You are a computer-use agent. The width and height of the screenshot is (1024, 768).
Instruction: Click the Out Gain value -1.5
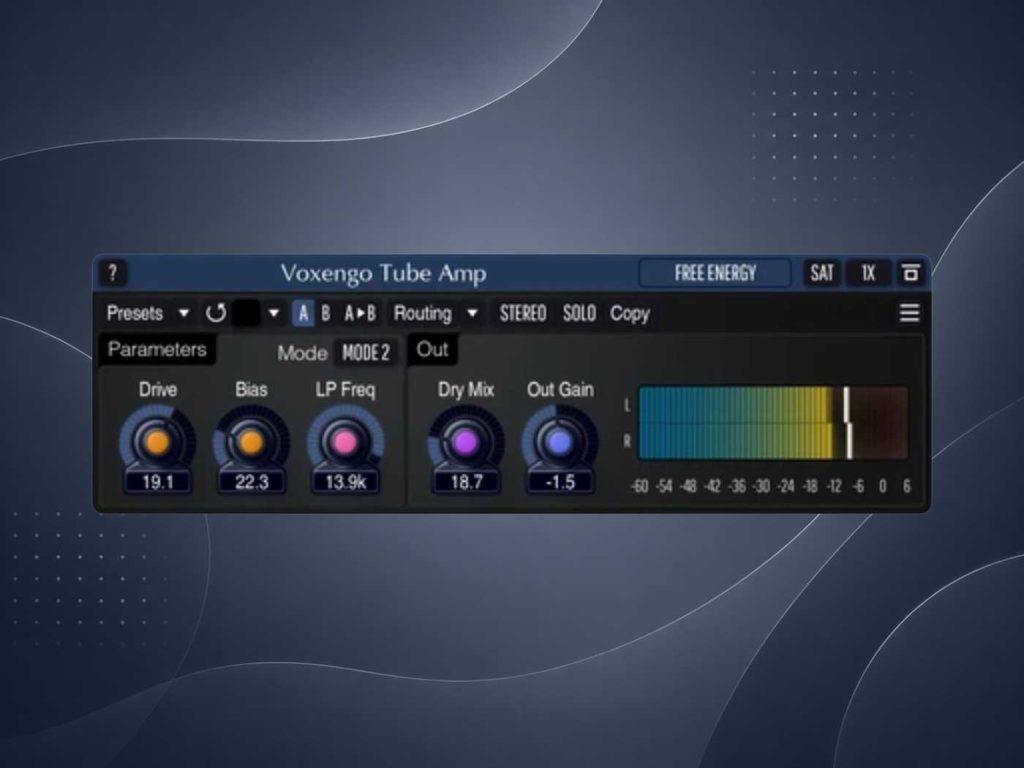560,483
